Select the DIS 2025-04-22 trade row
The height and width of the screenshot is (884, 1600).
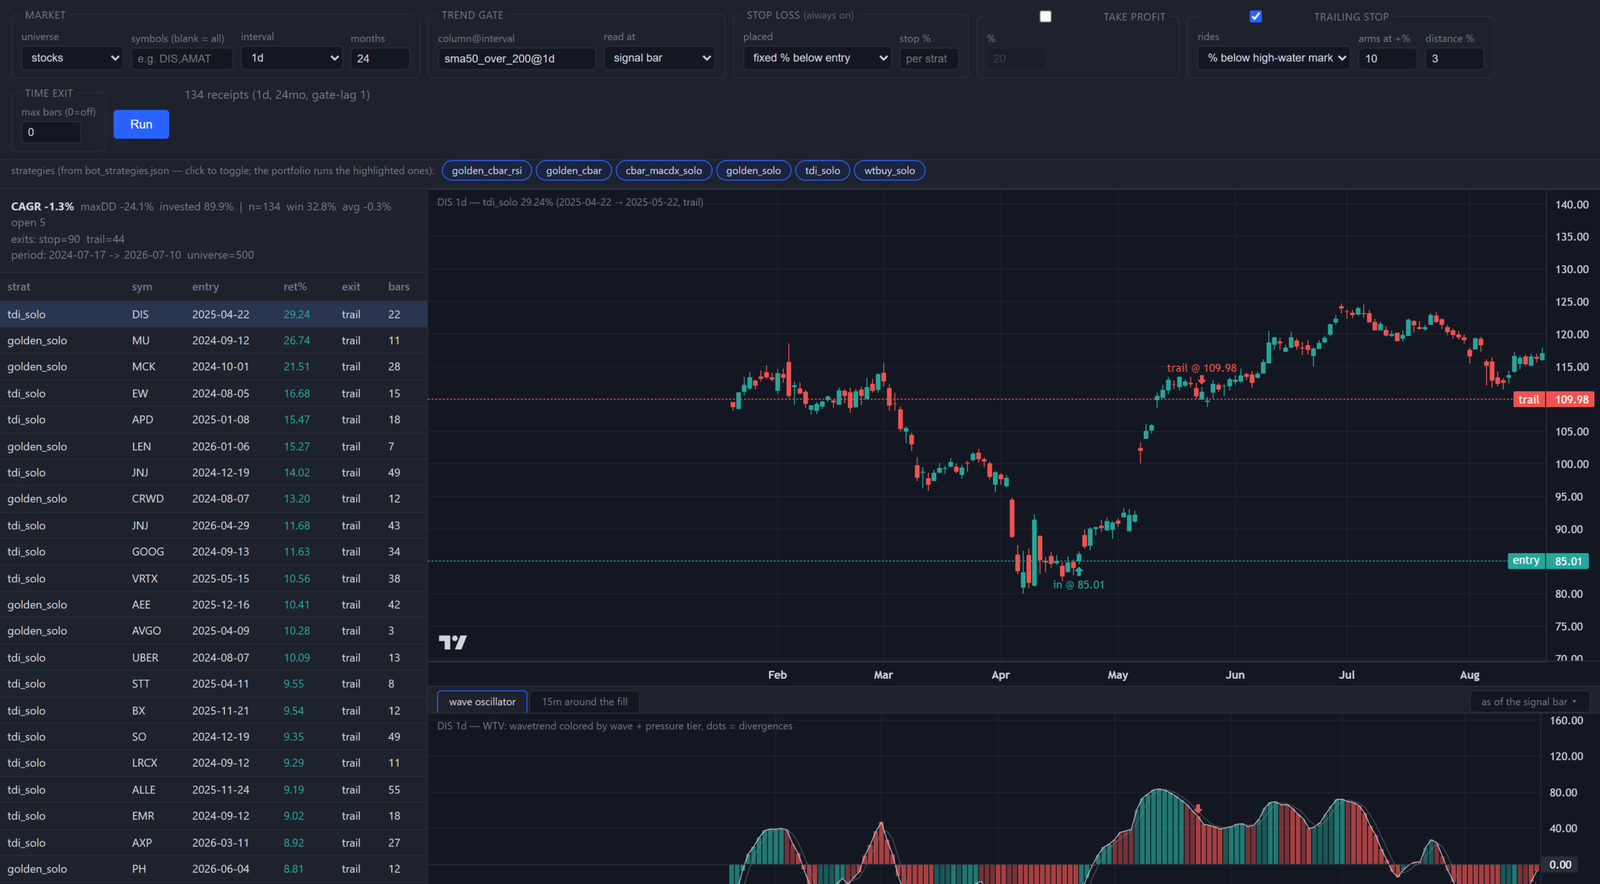(213, 314)
